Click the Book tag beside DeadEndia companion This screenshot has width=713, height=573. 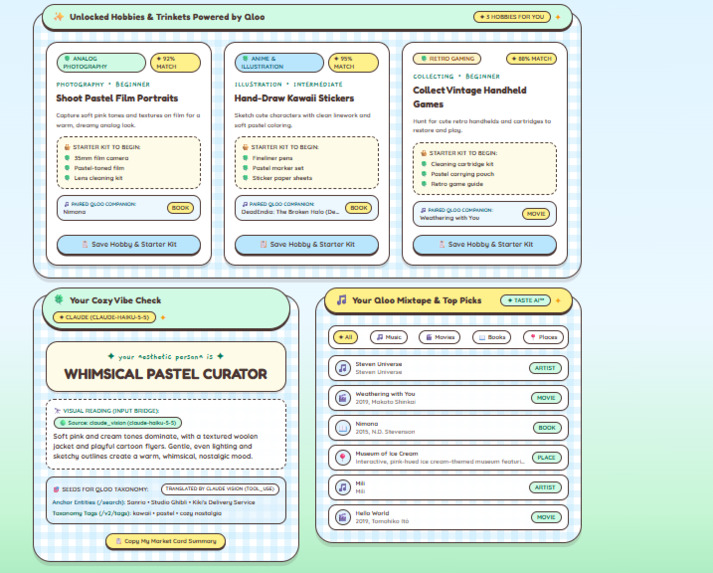359,208
